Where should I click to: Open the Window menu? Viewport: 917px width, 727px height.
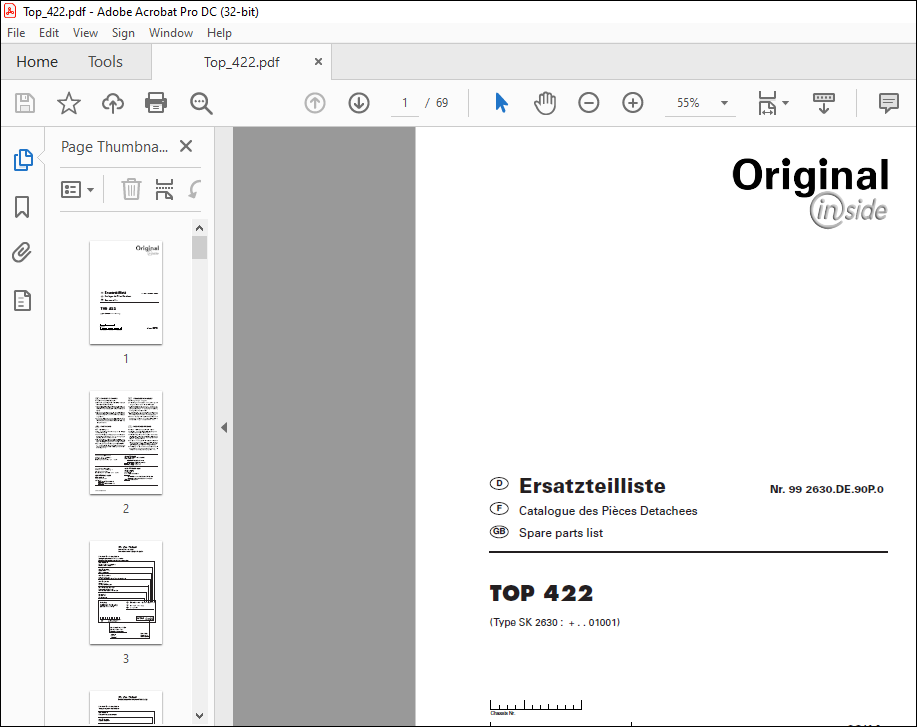pyautogui.click(x=171, y=33)
